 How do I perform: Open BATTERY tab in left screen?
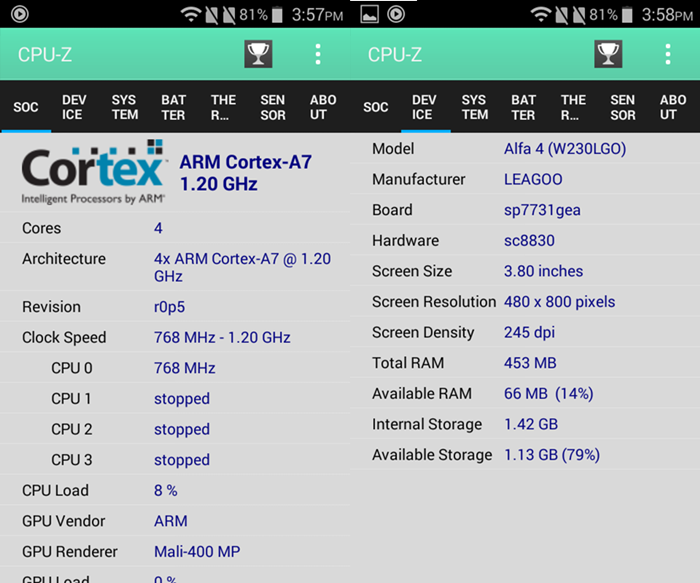coord(174,107)
